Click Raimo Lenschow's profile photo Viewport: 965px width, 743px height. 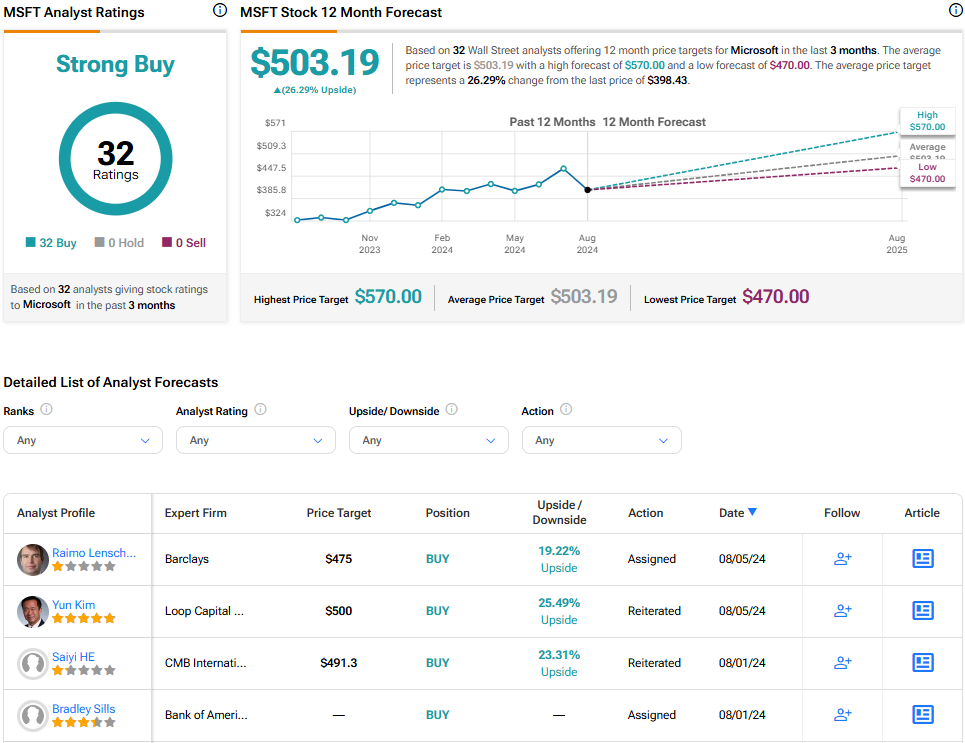click(x=33, y=560)
